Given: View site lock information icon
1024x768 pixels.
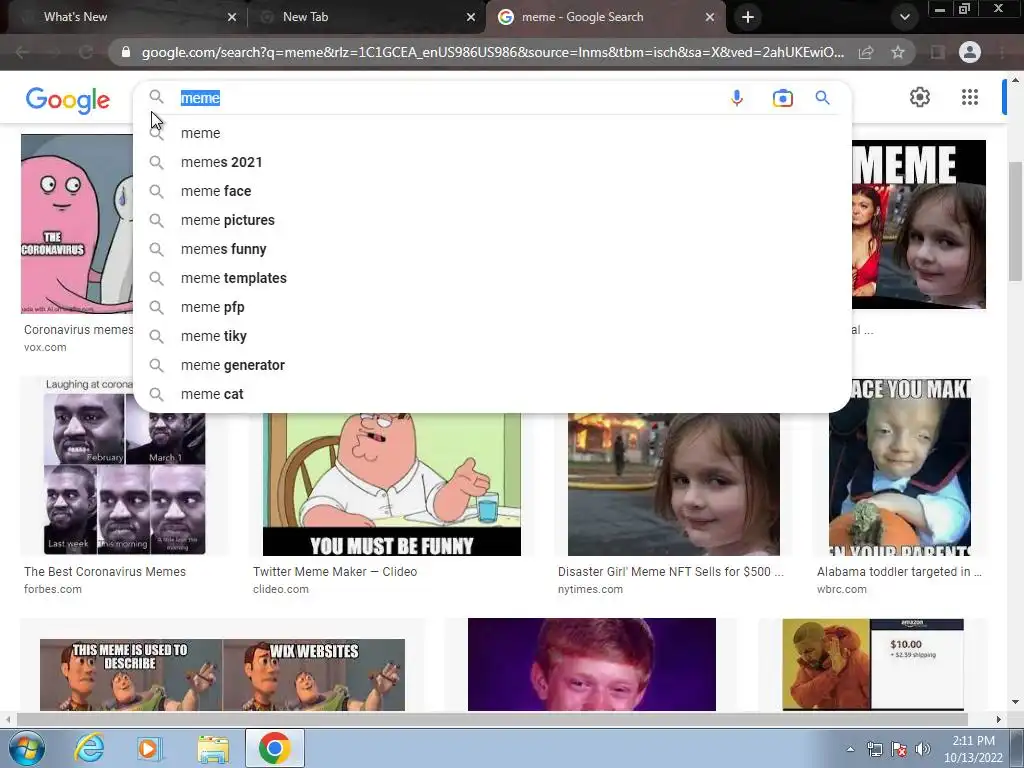Looking at the screenshot, I should (x=126, y=52).
